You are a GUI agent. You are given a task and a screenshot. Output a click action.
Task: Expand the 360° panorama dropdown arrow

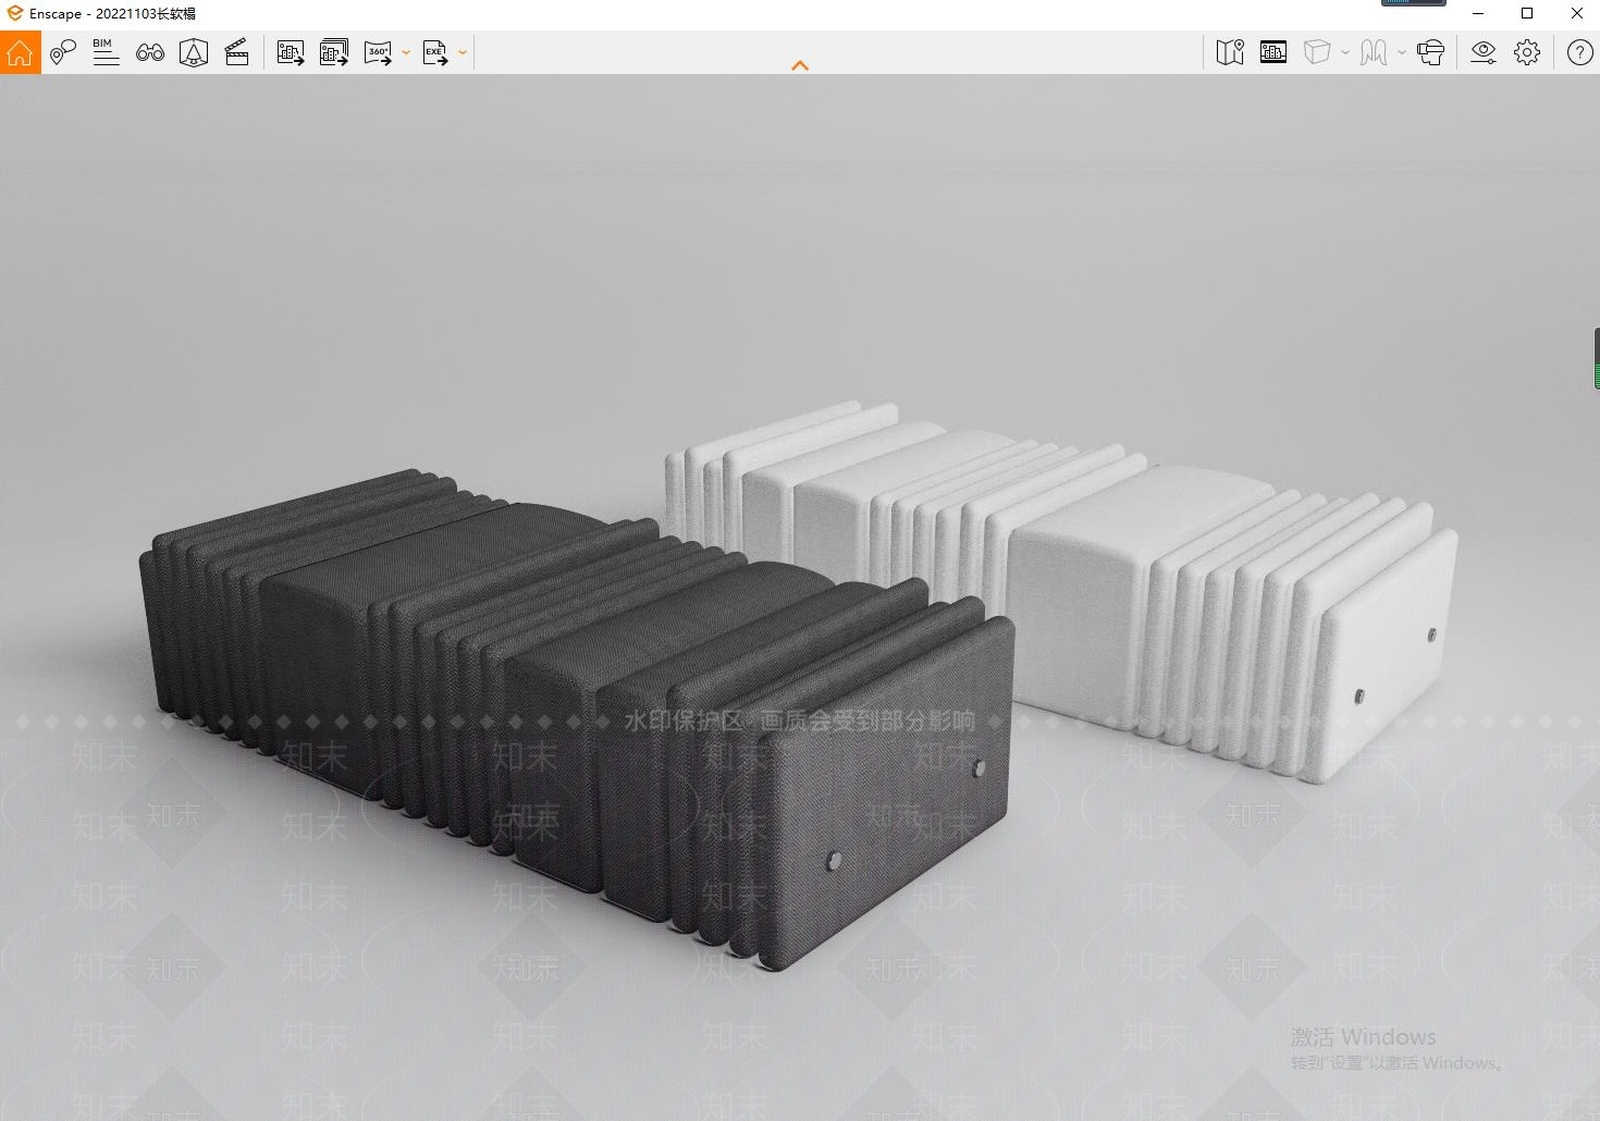pyautogui.click(x=406, y=52)
